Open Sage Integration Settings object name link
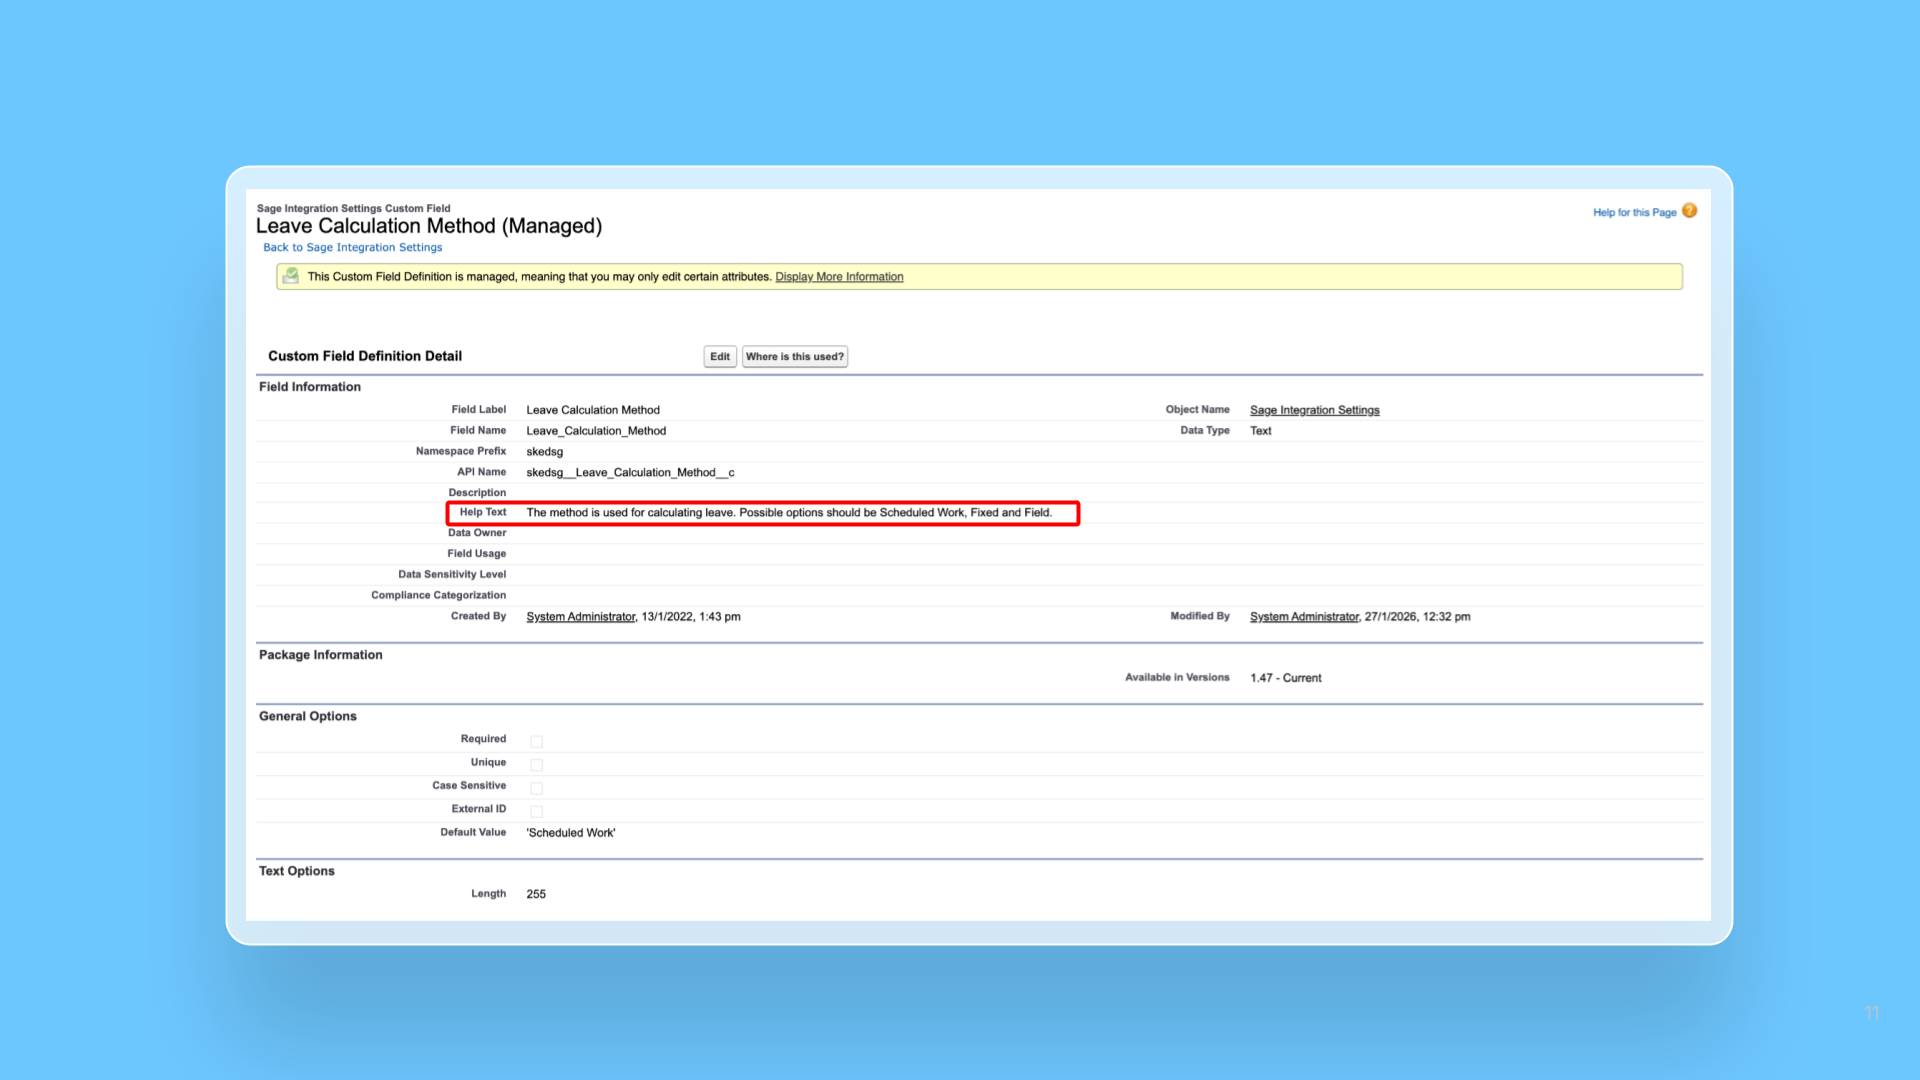The width and height of the screenshot is (1920, 1080). pyautogui.click(x=1314, y=410)
